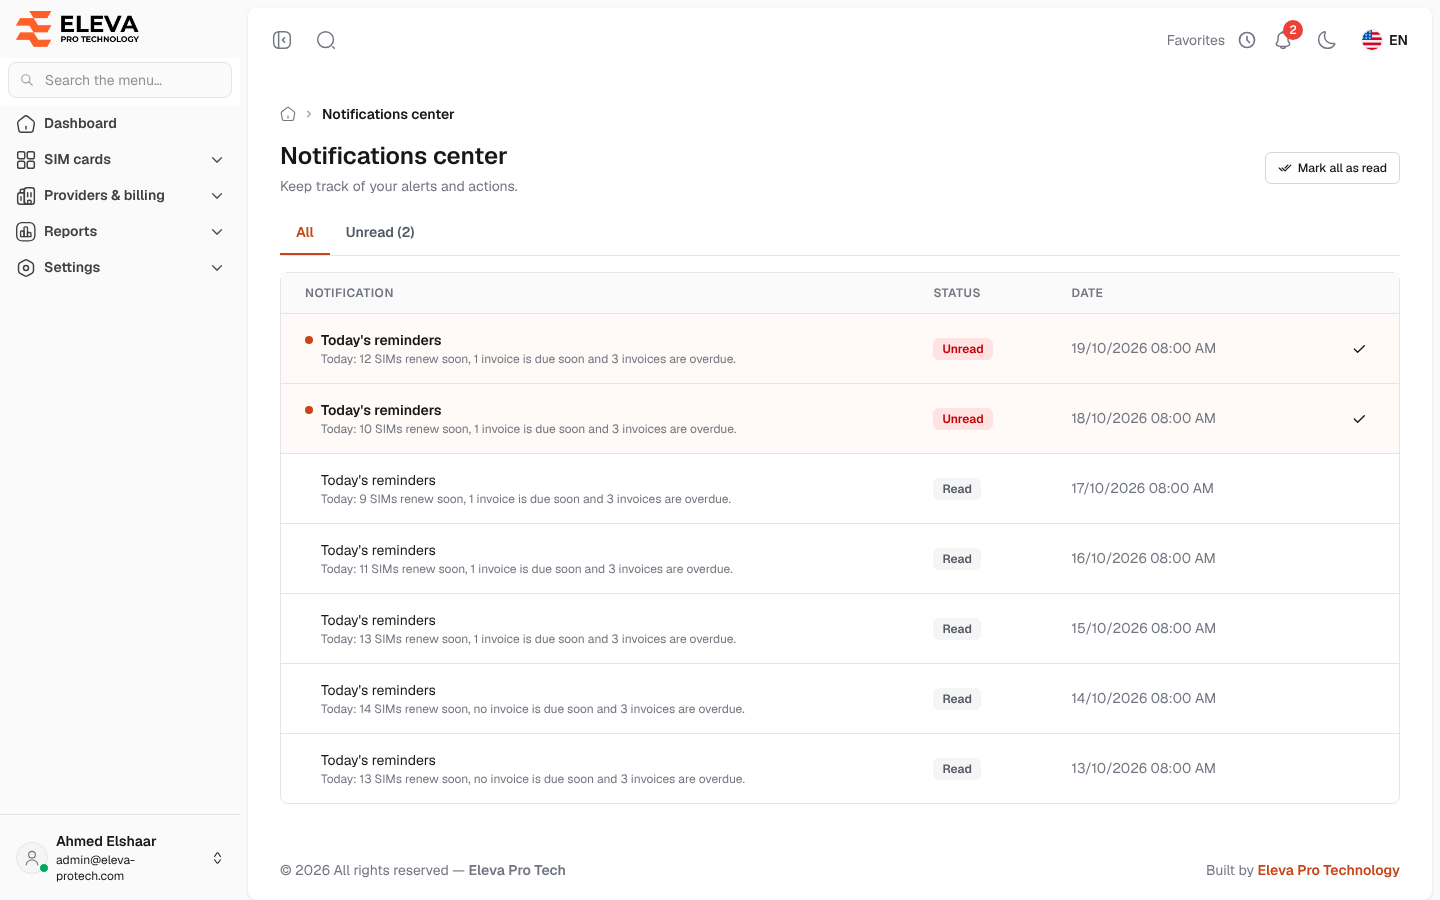Viewport: 1440px width, 900px height.
Task: Click the 13/10/2026 08:00 AM date cell
Action: [x=1143, y=769]
